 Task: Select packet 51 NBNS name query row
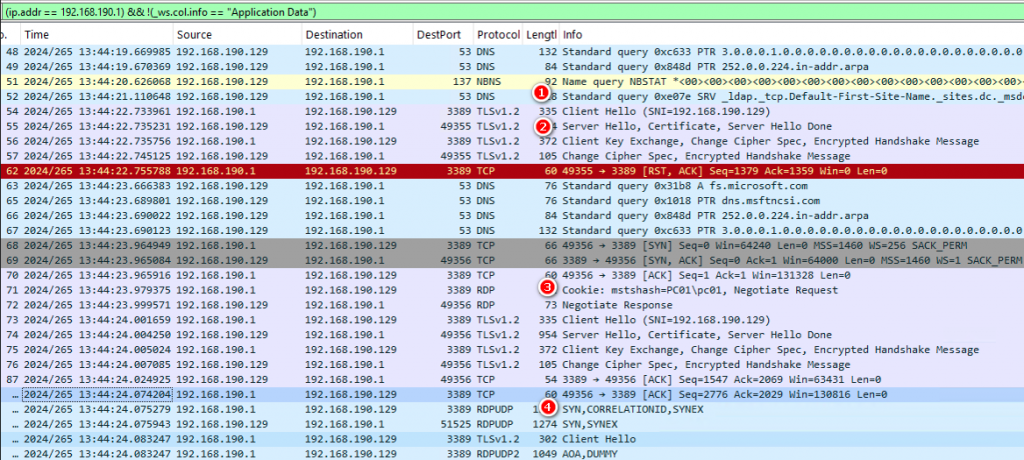pyautogui.click(x=512, y=81)
